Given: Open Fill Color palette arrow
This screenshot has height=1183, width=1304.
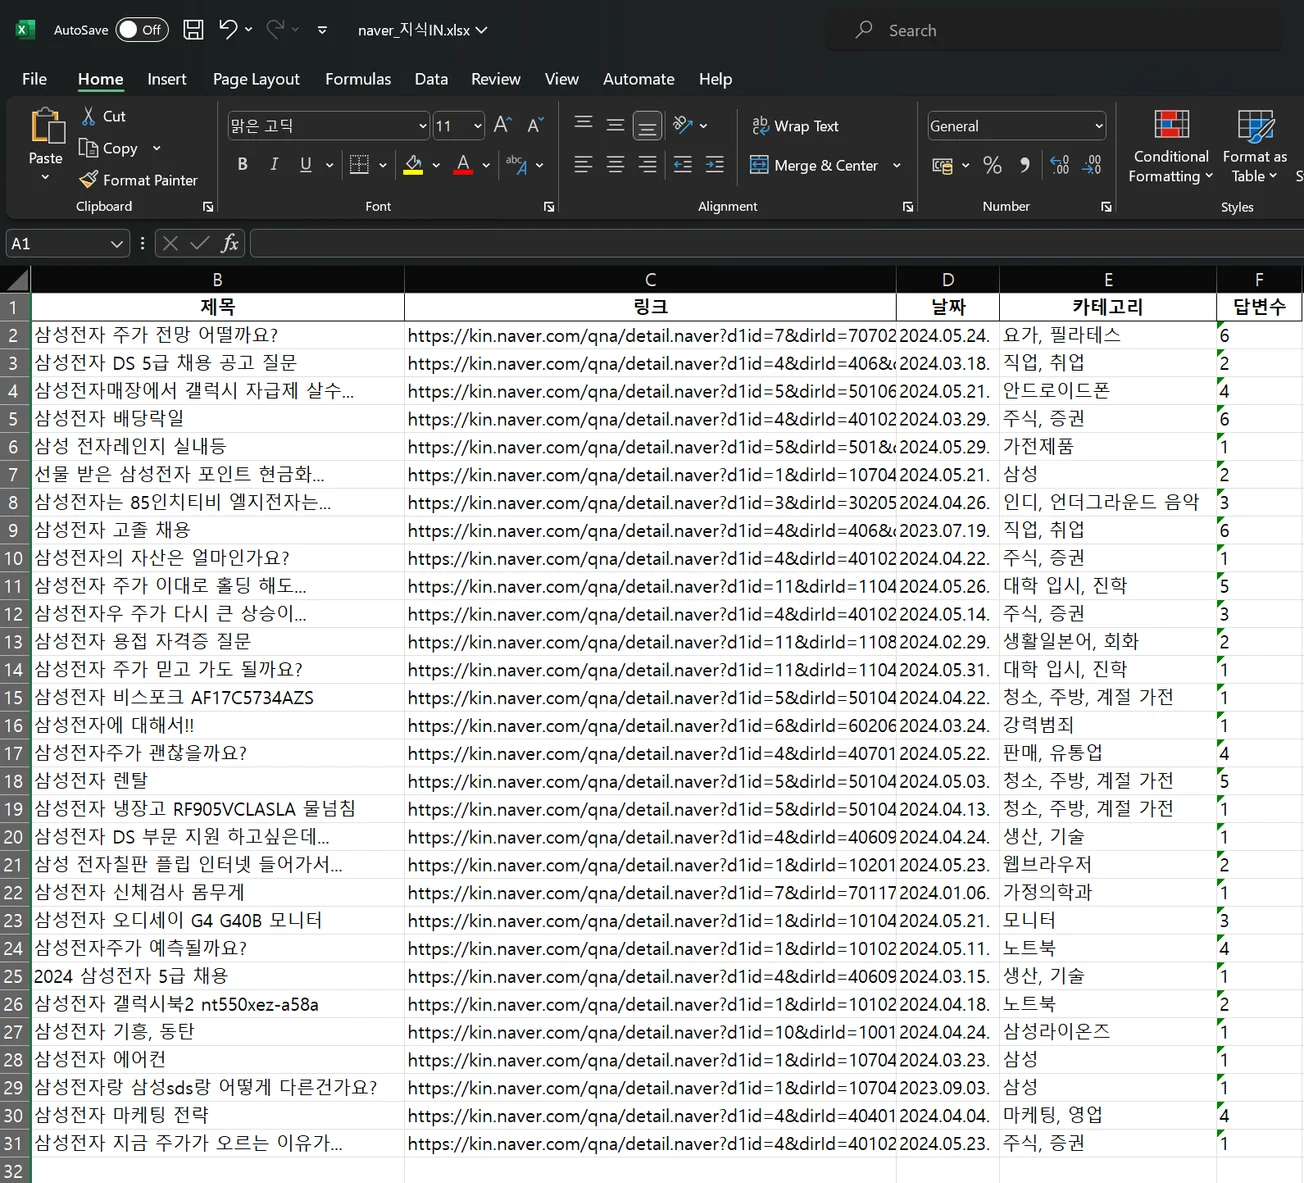Looking at the screenshot, I should pyautogui.click(x=436, y=165).
